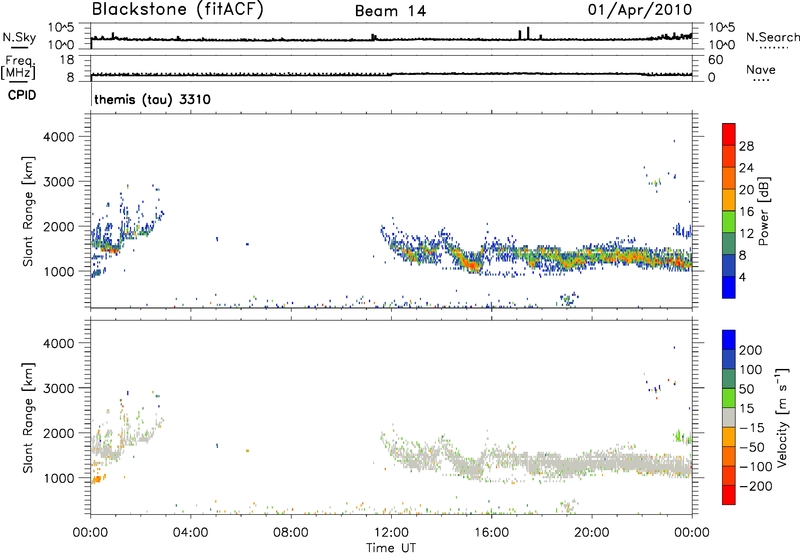Click the orange power scatter patch near 15:30
This screenshot has height=554, width=800.
coord(472,264)
